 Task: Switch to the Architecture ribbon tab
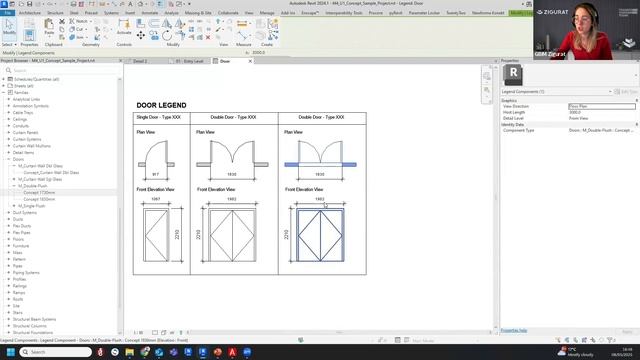30,13
